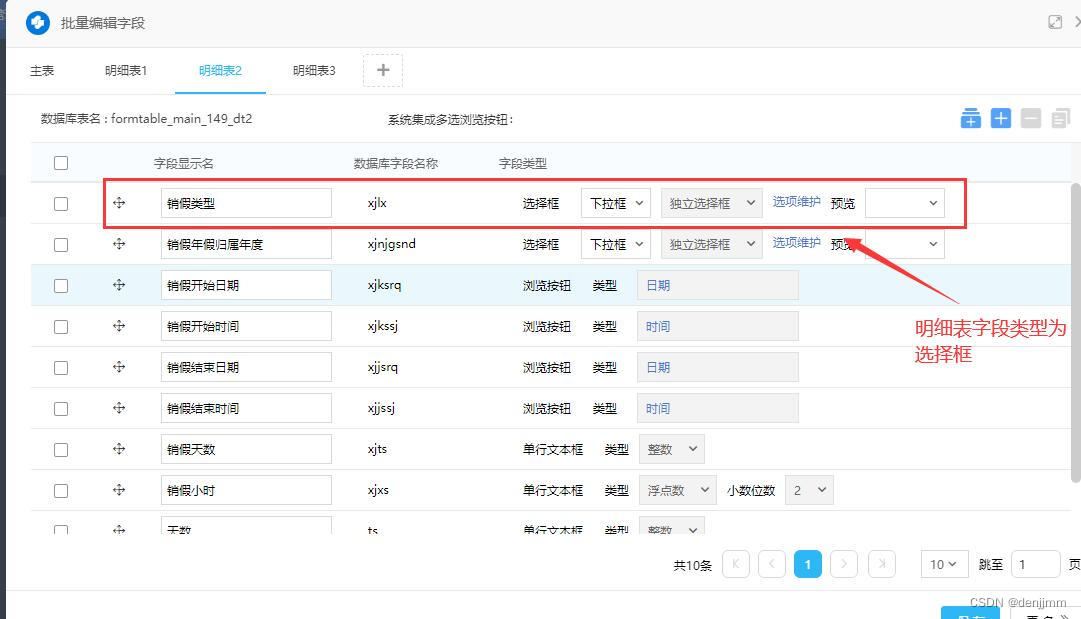1081x619 pixels.
Task: Check the checkbox for 销假天数 row
Action: [61, 448]
